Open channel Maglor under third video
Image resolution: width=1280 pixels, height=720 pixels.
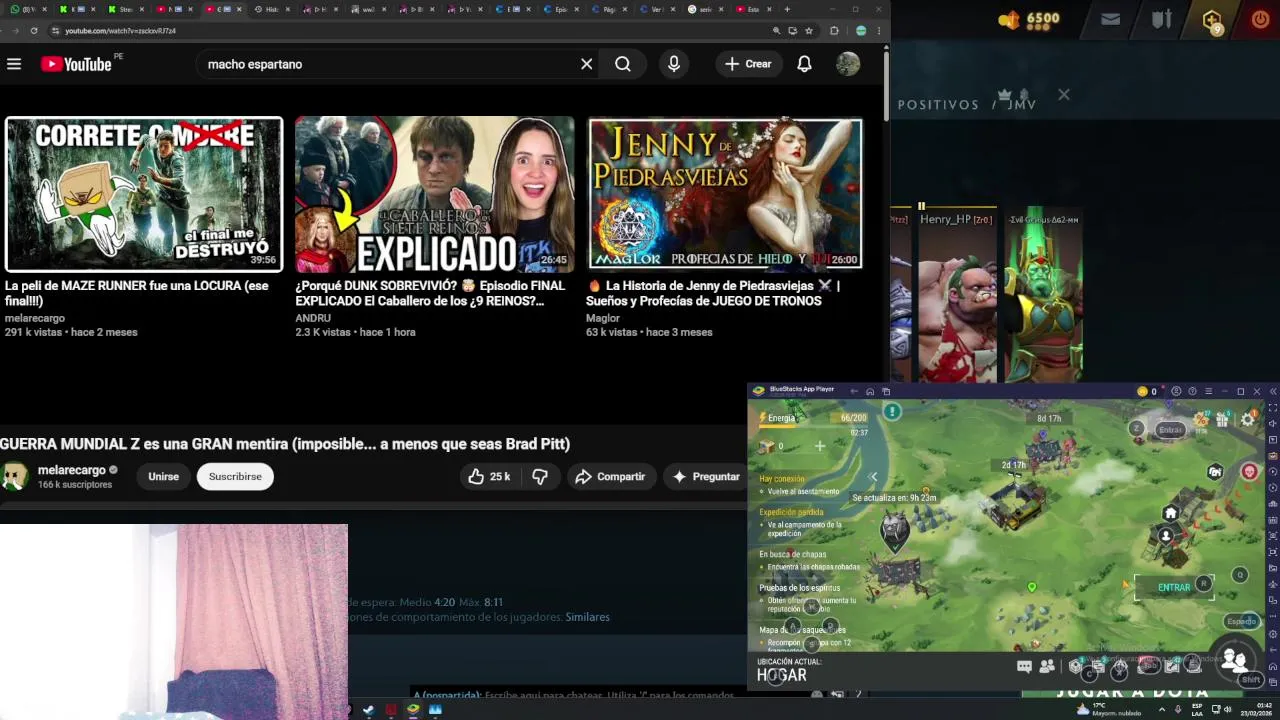(x=603, y=318)
